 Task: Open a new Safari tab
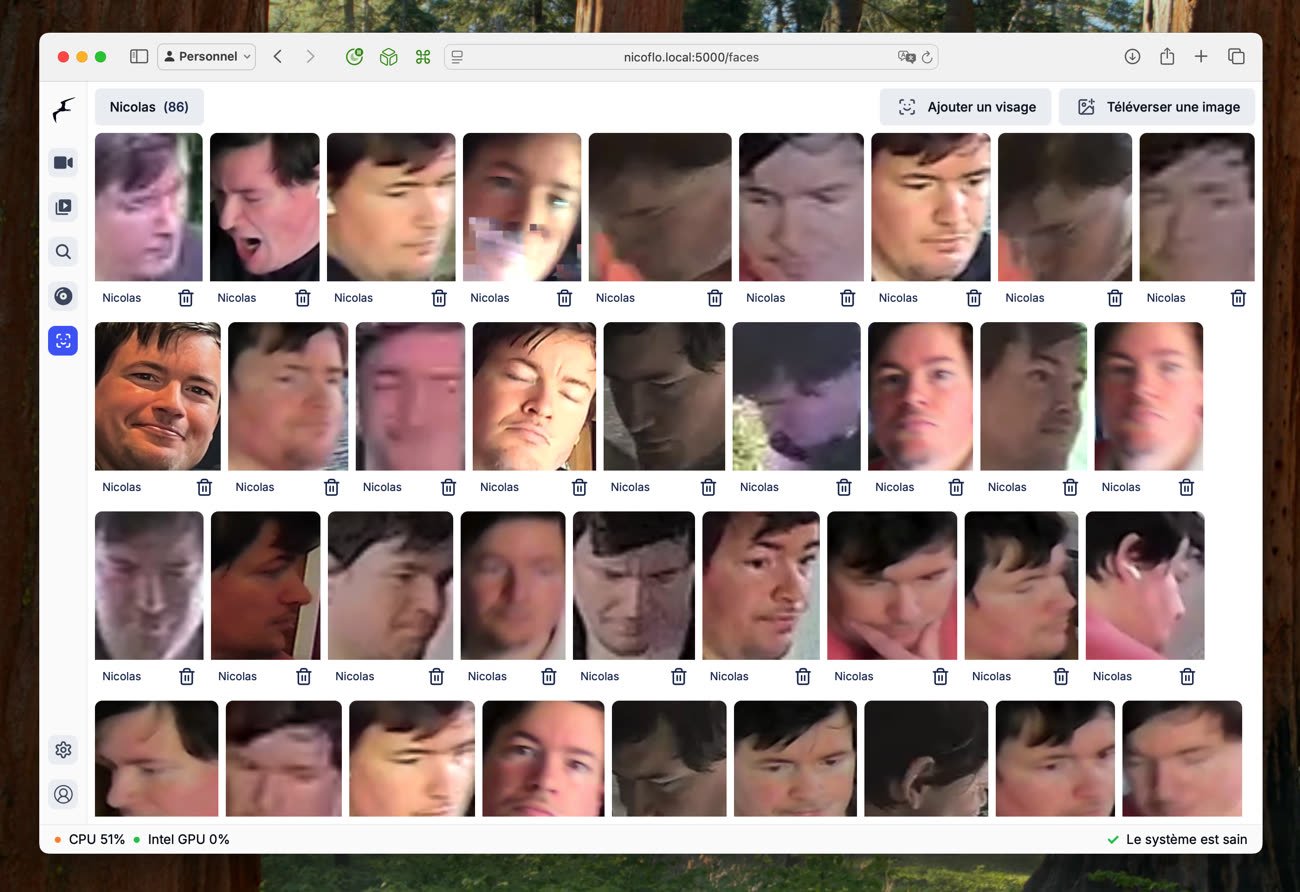coord(1201,57)
